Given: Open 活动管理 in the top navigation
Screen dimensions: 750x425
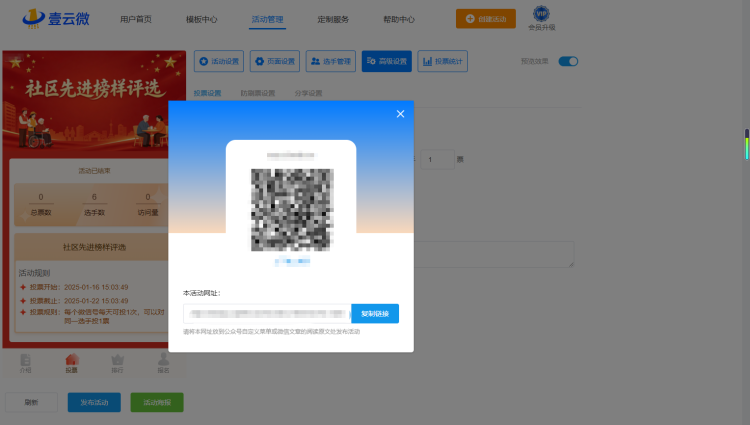Looking at the screenshot, I should [x=267, y=20].
